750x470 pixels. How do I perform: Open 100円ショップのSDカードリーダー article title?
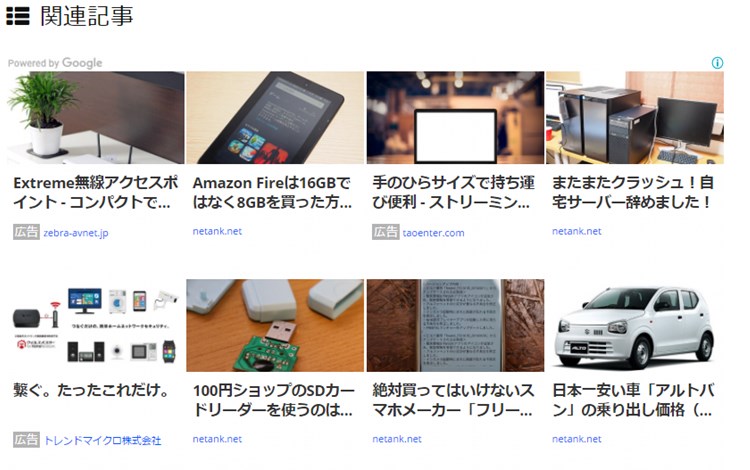pos(274,400)
